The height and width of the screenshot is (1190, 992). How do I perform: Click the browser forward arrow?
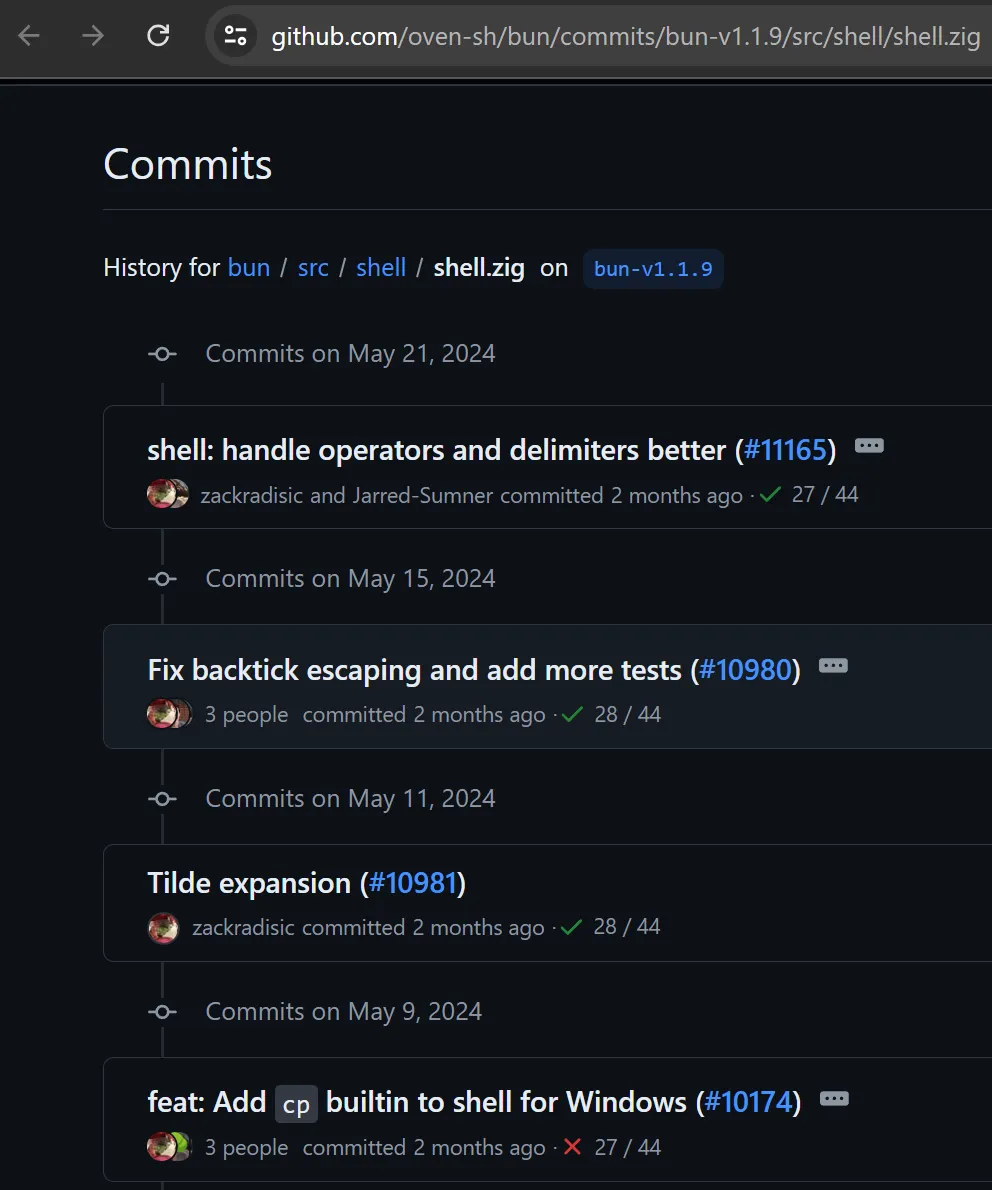[x=93, y=37]
